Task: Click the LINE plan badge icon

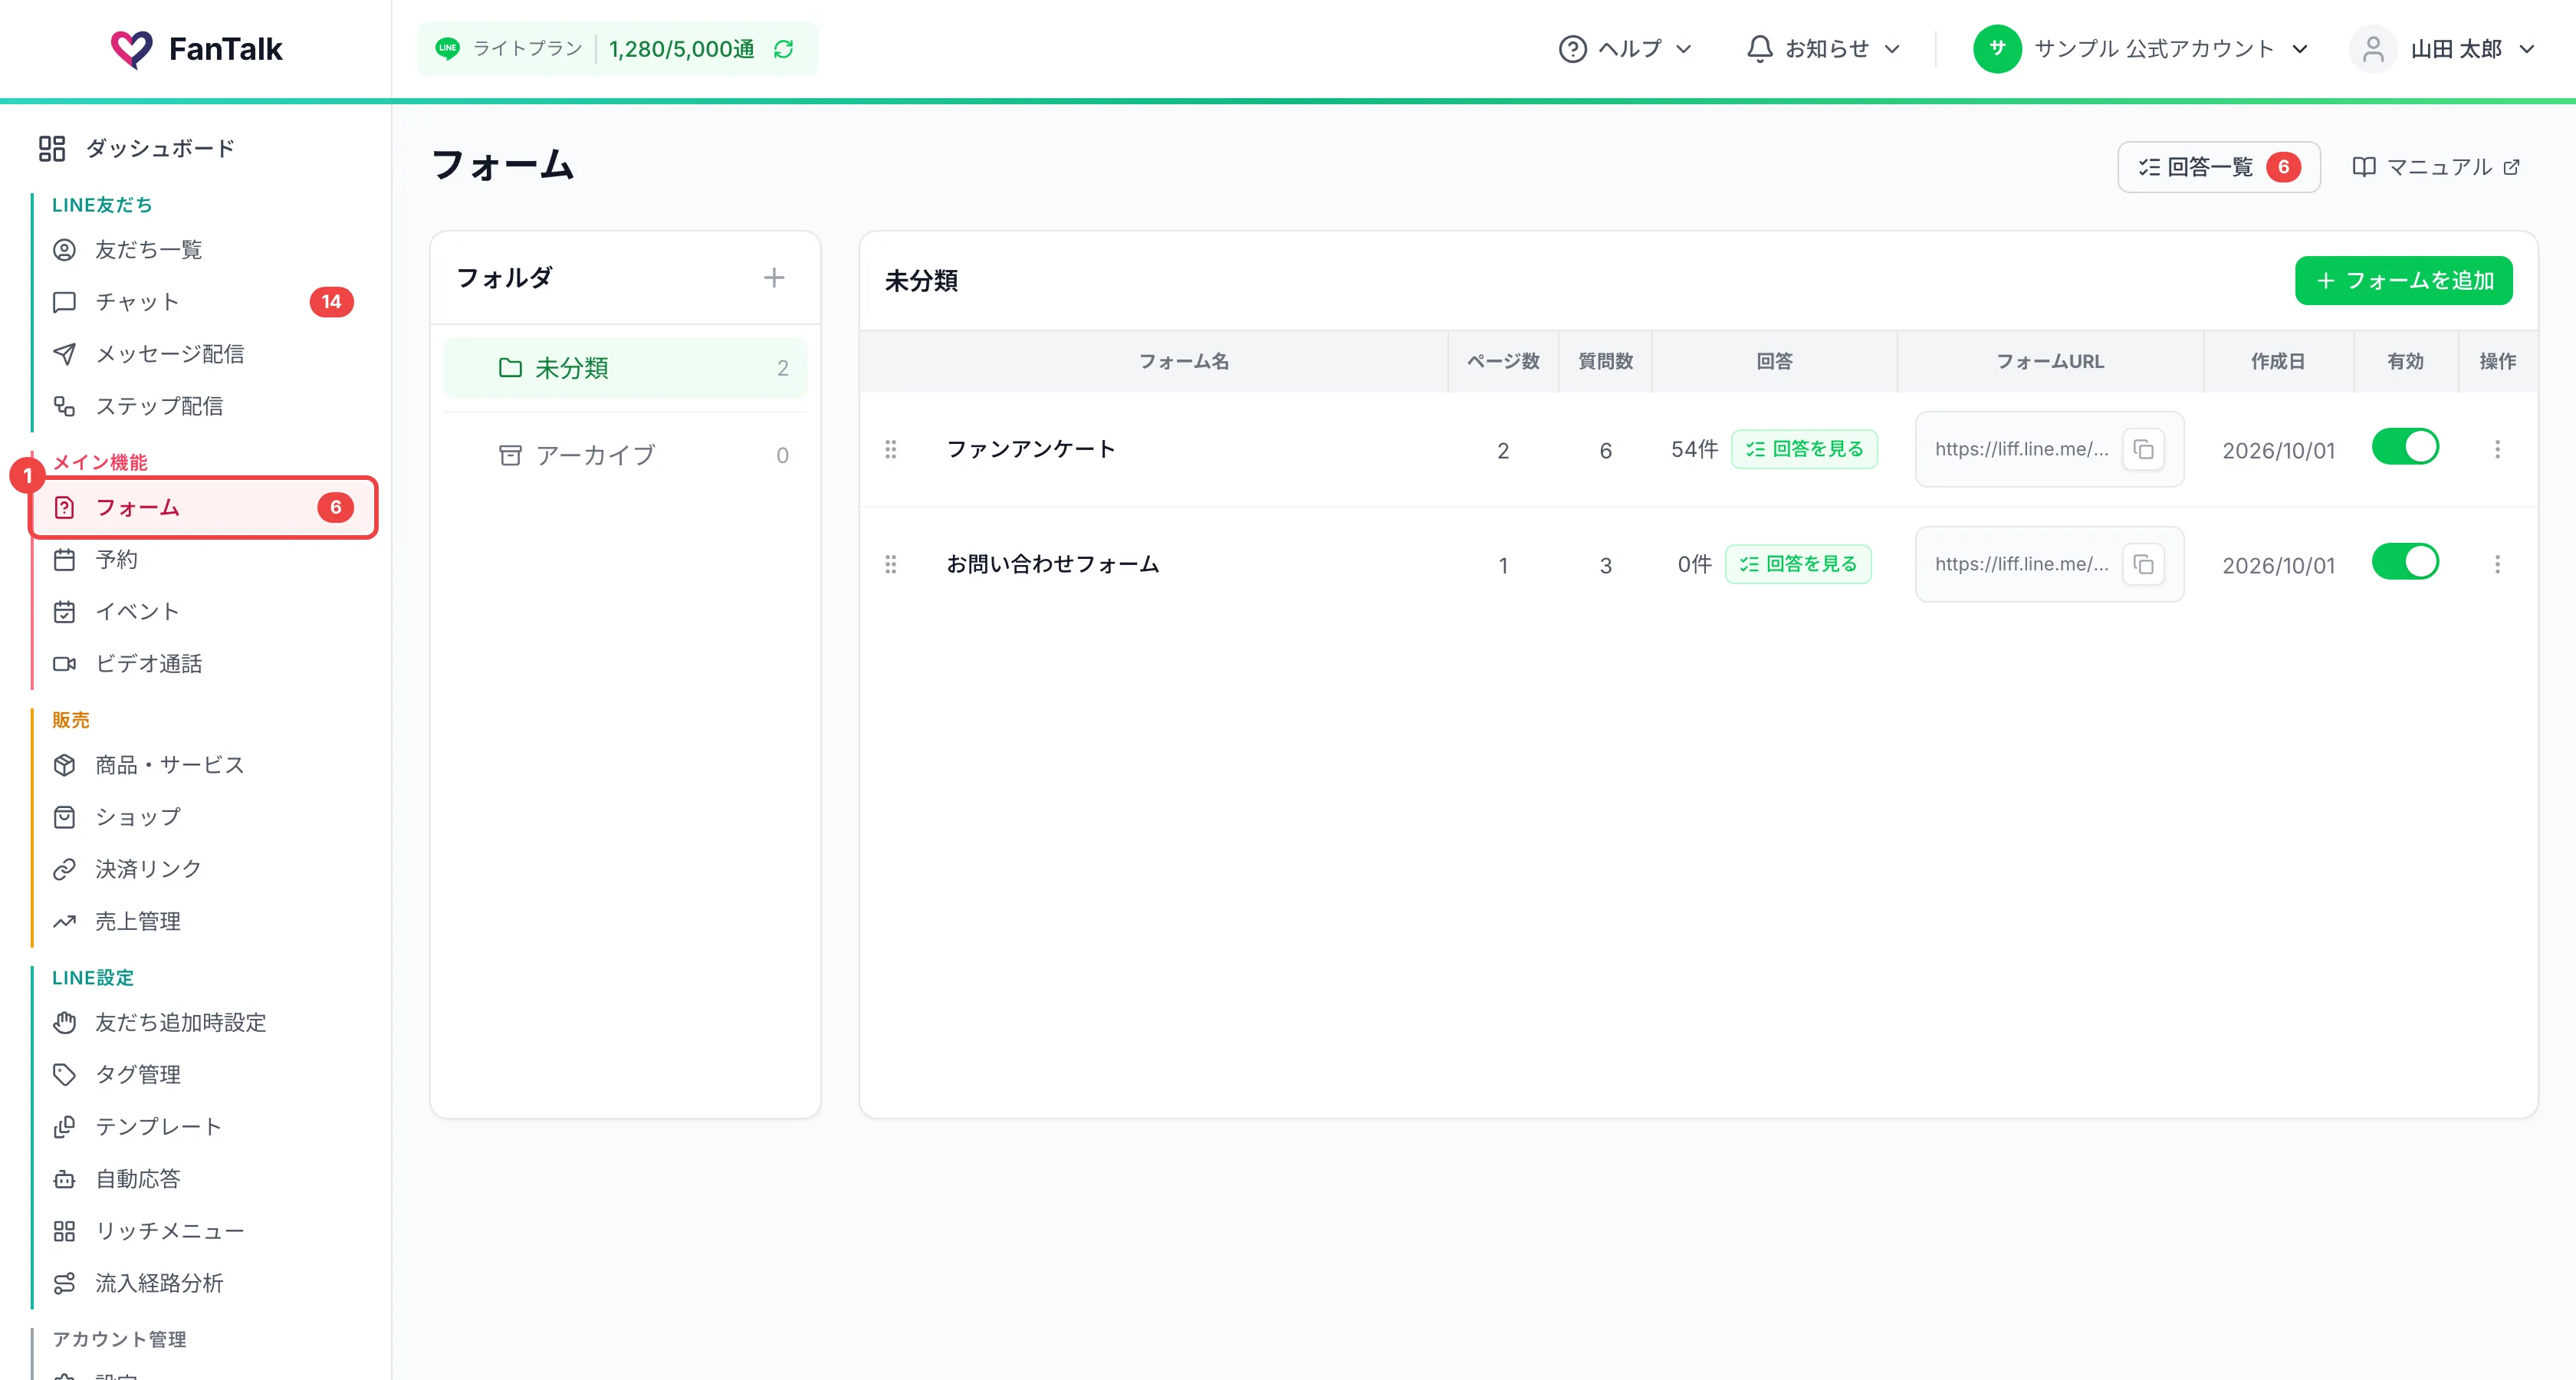Action: click(x=447, y=48)
